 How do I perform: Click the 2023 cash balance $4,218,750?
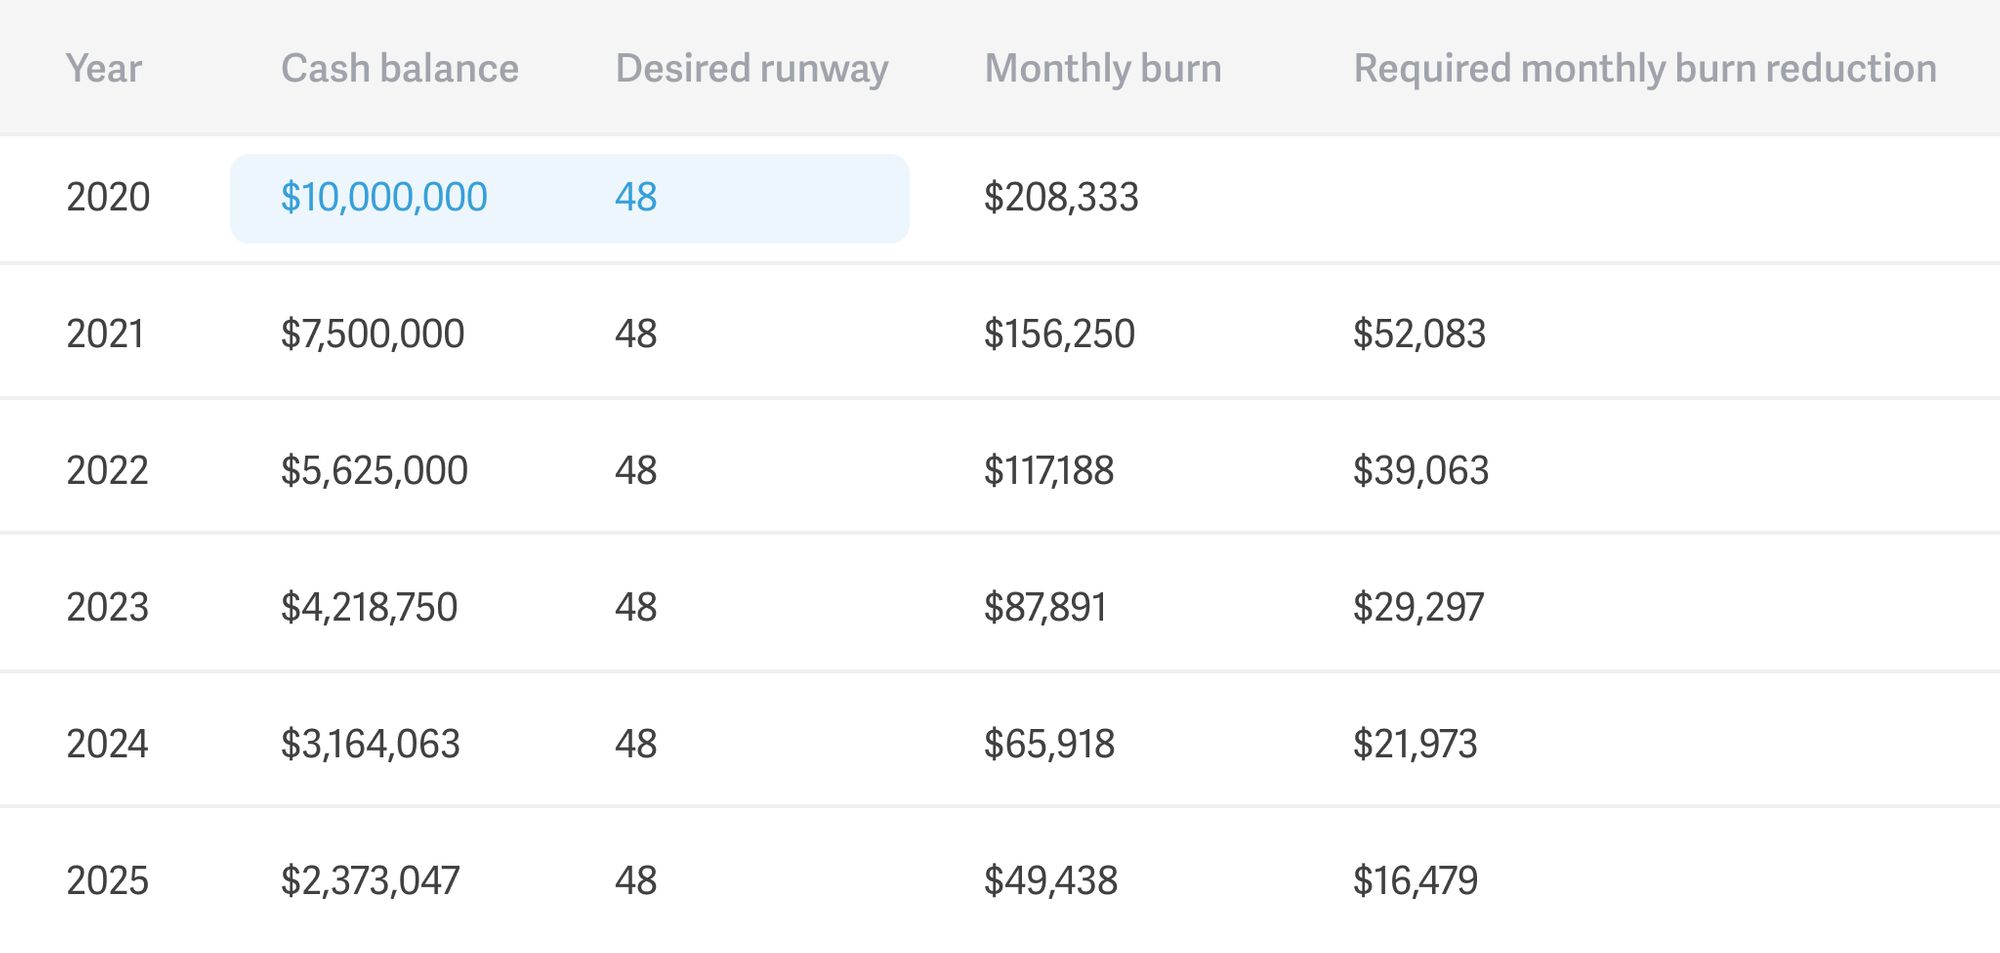point(369,607)
